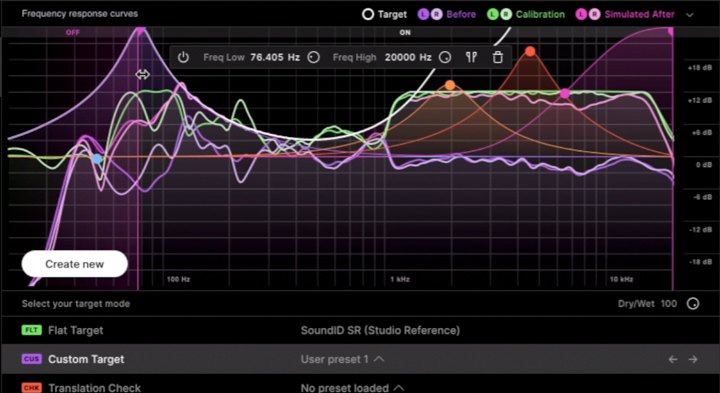
Task: Click the Dry/Wet knob icon
Action: [693, 303]
